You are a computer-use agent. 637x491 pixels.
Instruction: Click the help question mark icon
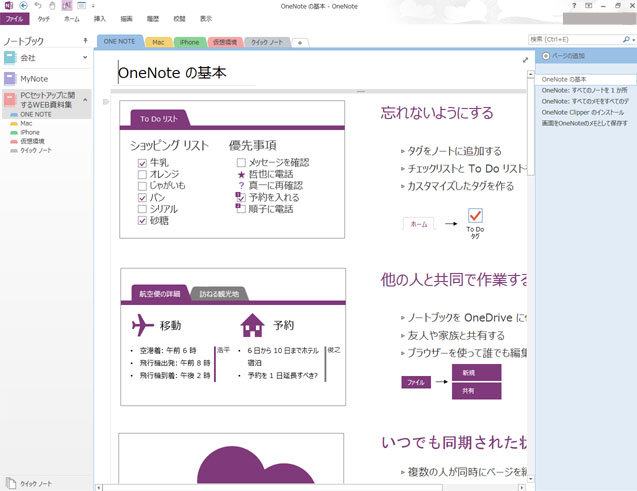coord(574,6)
